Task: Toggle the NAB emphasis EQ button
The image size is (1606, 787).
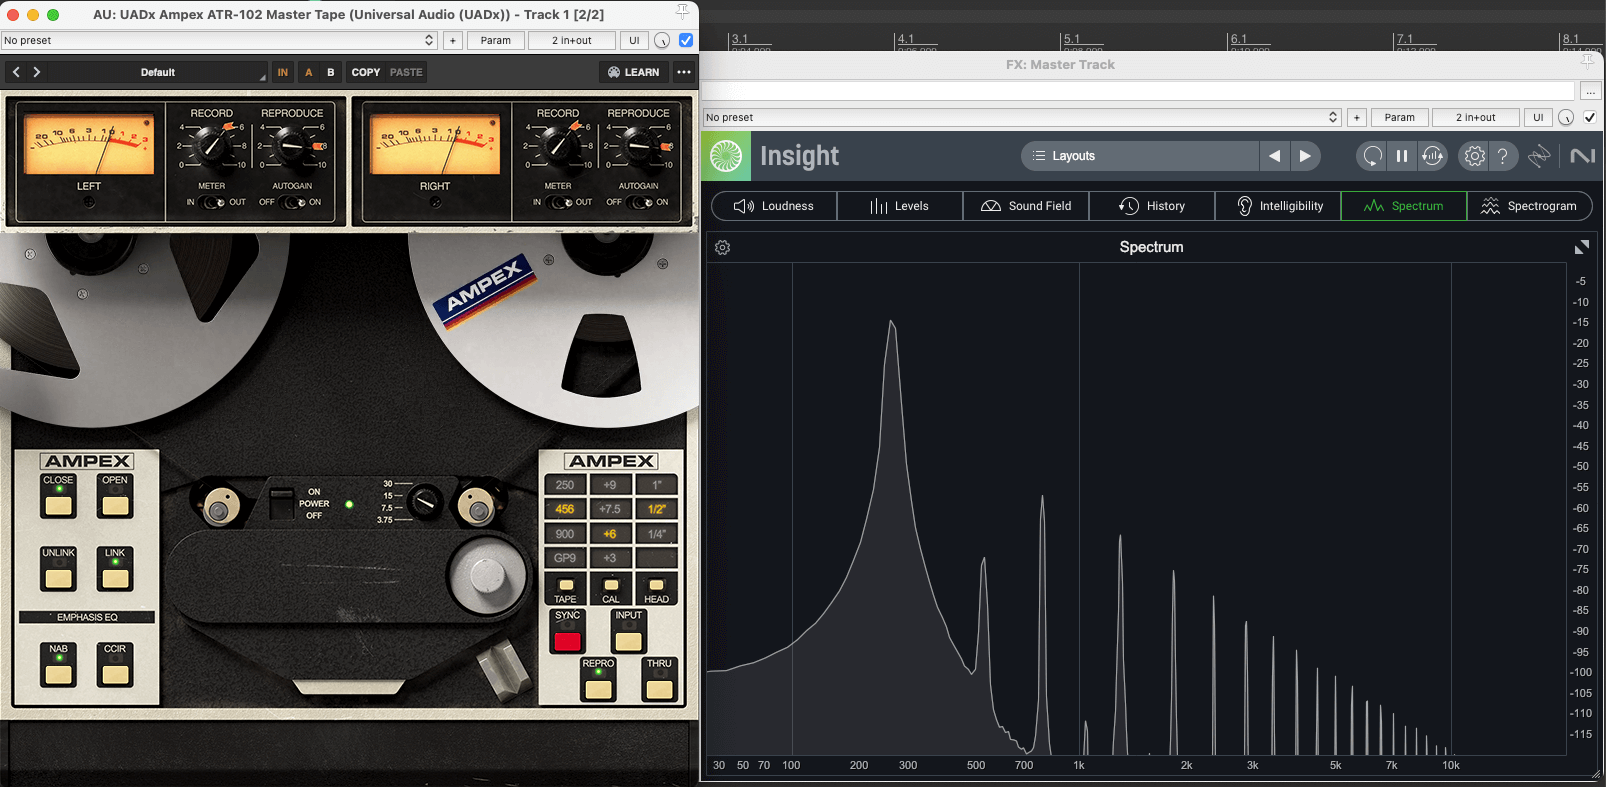Action: point(59,673)
